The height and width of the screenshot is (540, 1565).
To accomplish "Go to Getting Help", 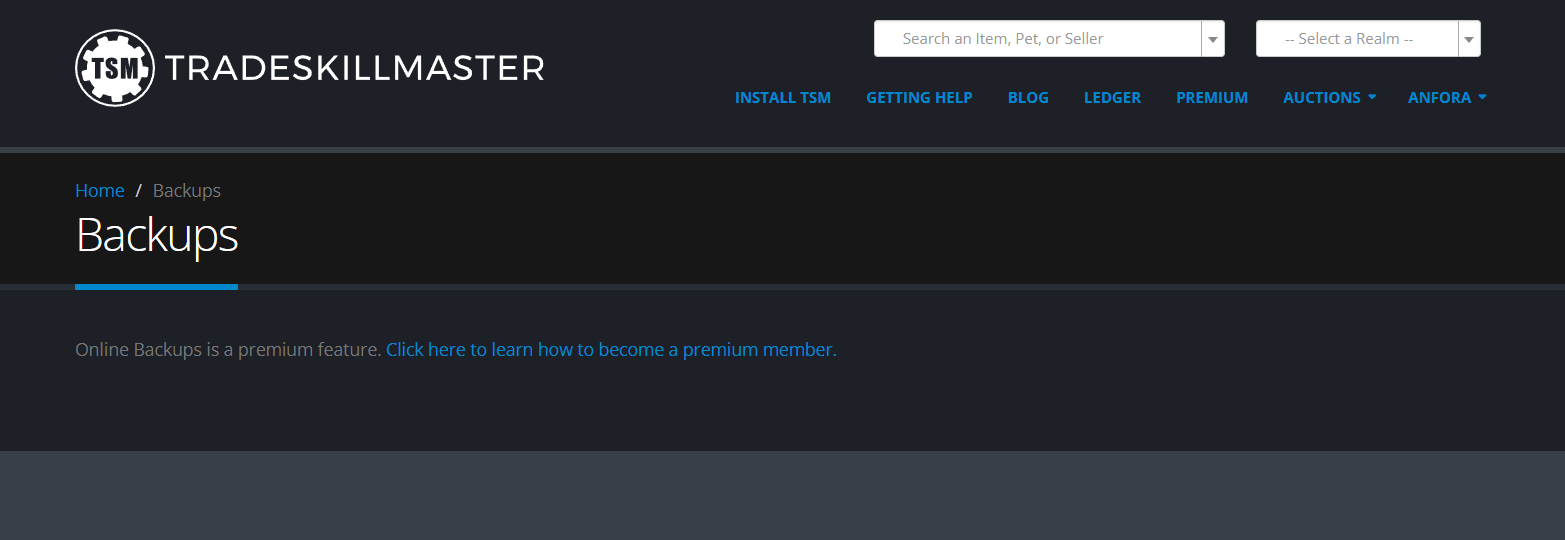I will 919,97.
